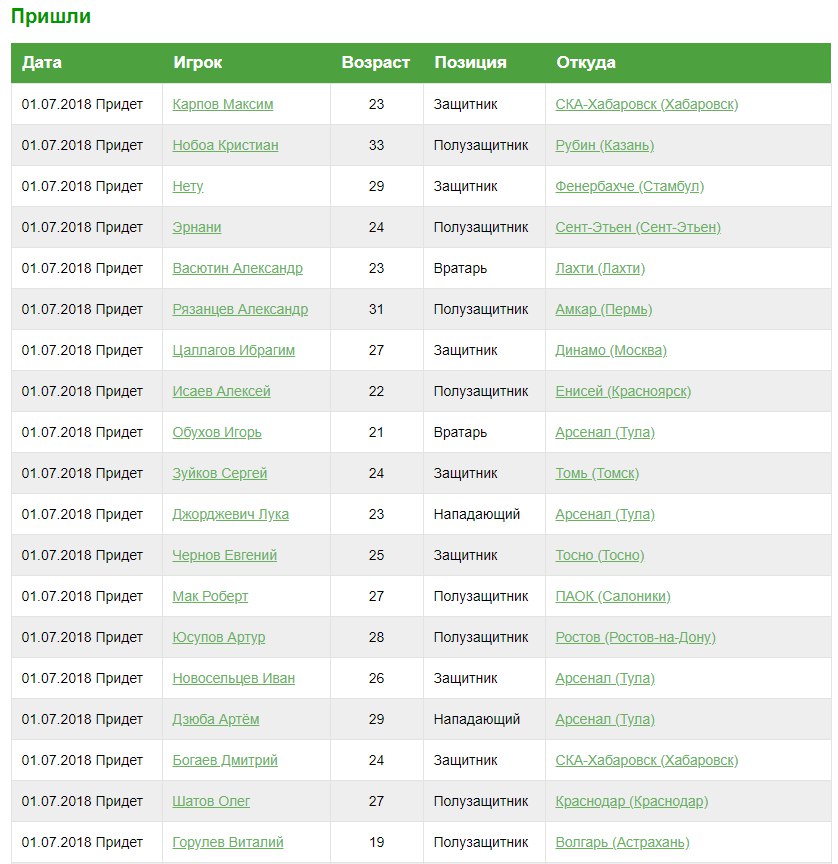Click the Возраст column header

pos(375,62)
